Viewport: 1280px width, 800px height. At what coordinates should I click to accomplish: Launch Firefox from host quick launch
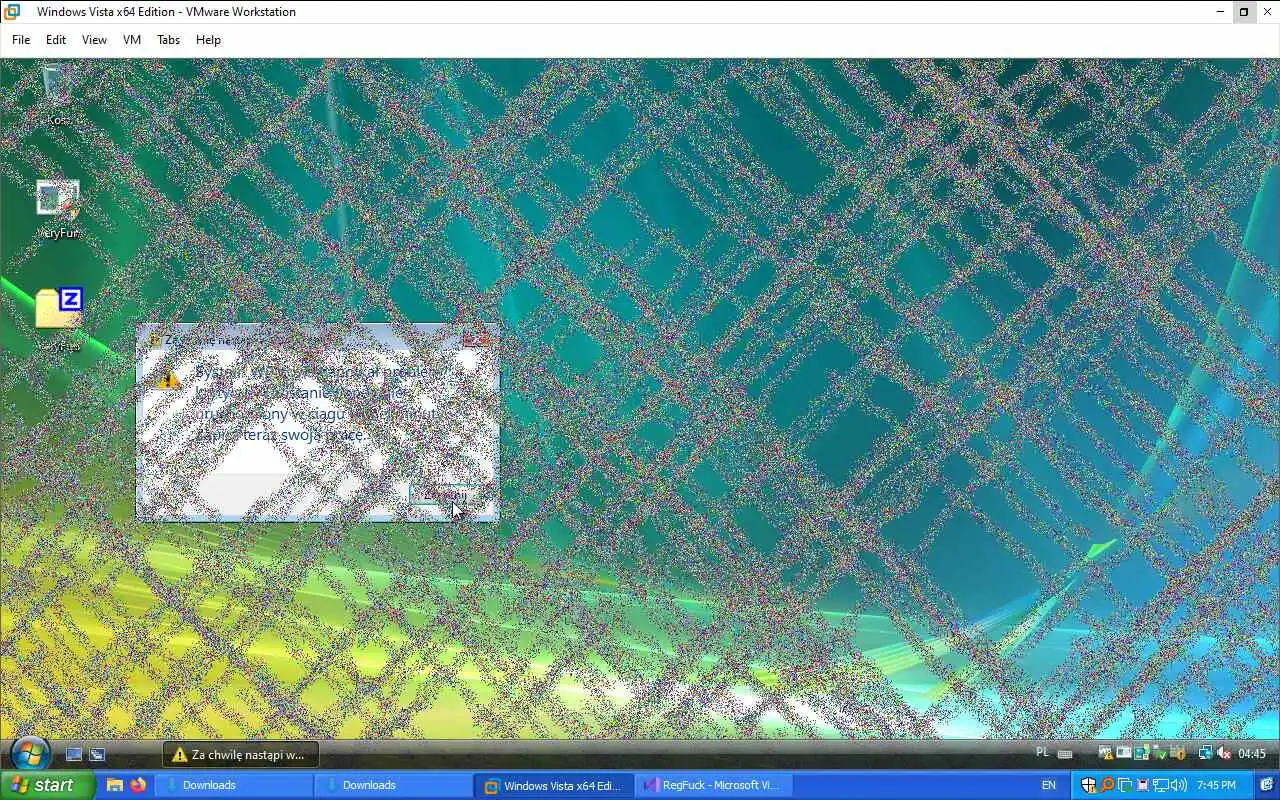coord(138,785)
